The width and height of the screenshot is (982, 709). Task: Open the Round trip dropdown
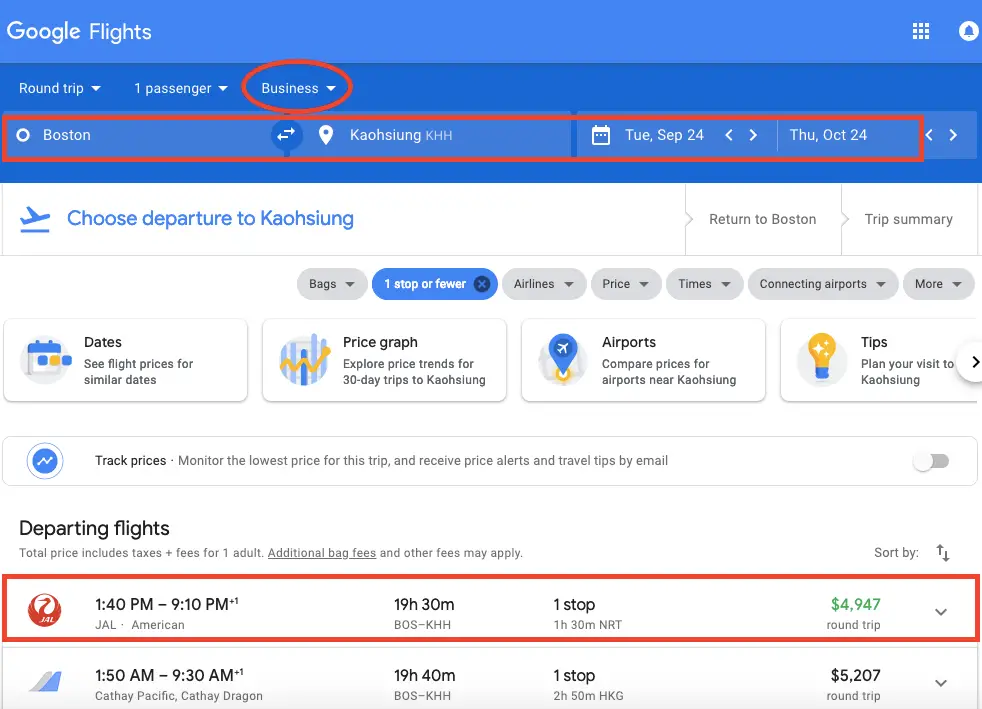[59, 88]
